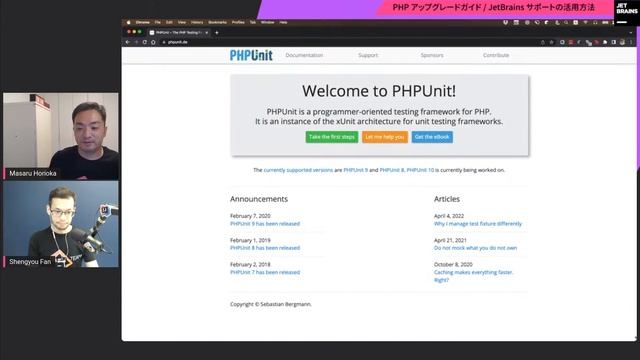
Task: Click Masaru Horioka's video thumbnail
Action: (61, 136)
